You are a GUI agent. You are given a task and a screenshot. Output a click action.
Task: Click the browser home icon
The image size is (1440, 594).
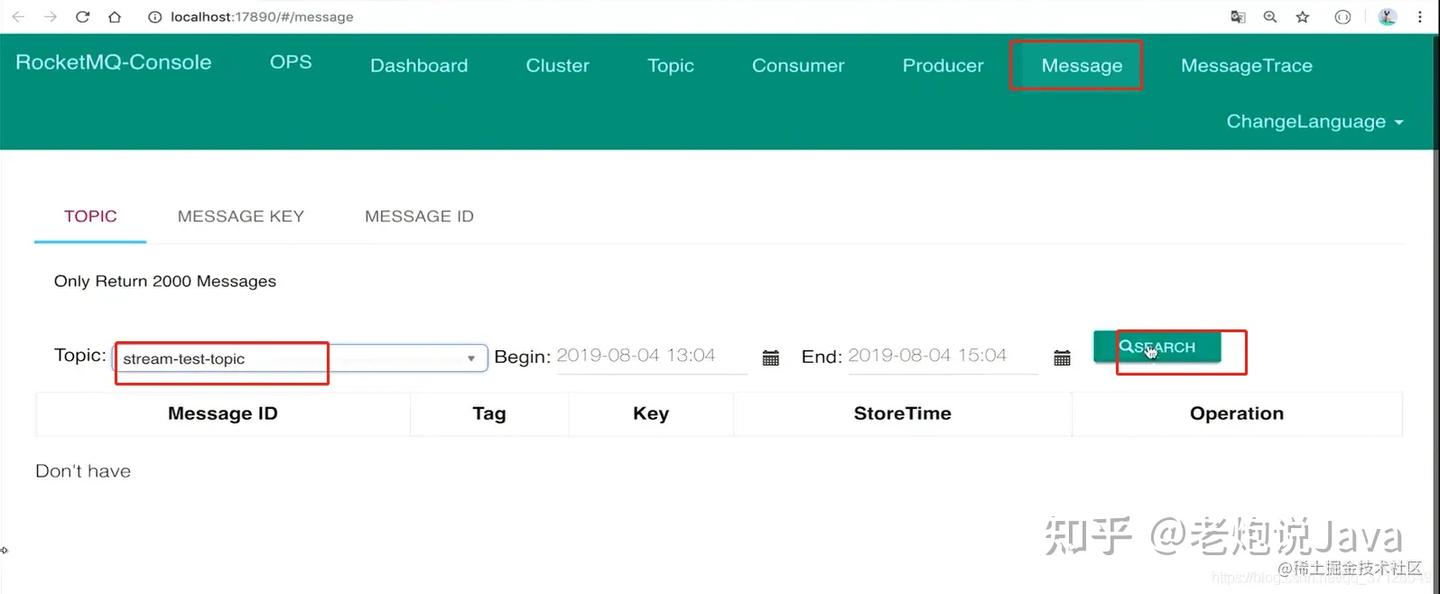point(115,17)
